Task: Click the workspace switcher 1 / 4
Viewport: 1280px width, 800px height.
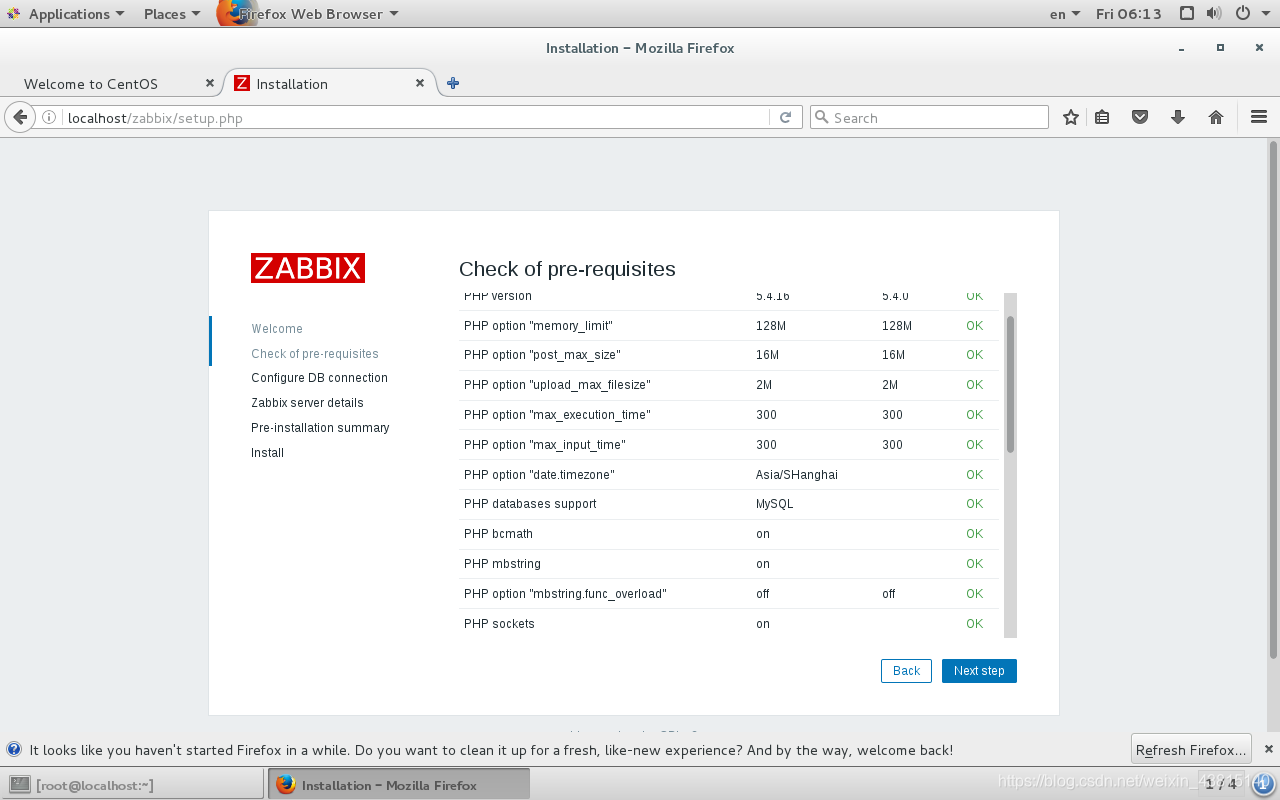Action: tap(1221, 784)
